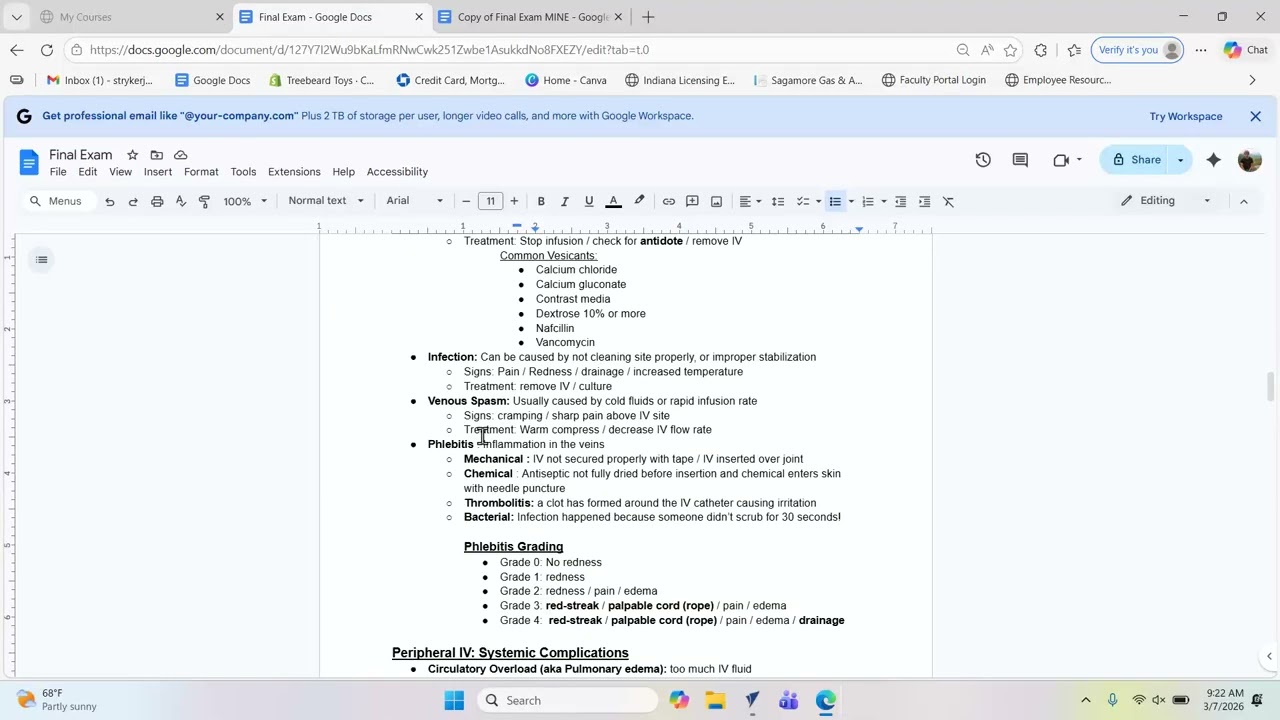This screenshot has width=1280, height=720.
Task: Toggle bold formatting
Action: [x=541, y=201]
